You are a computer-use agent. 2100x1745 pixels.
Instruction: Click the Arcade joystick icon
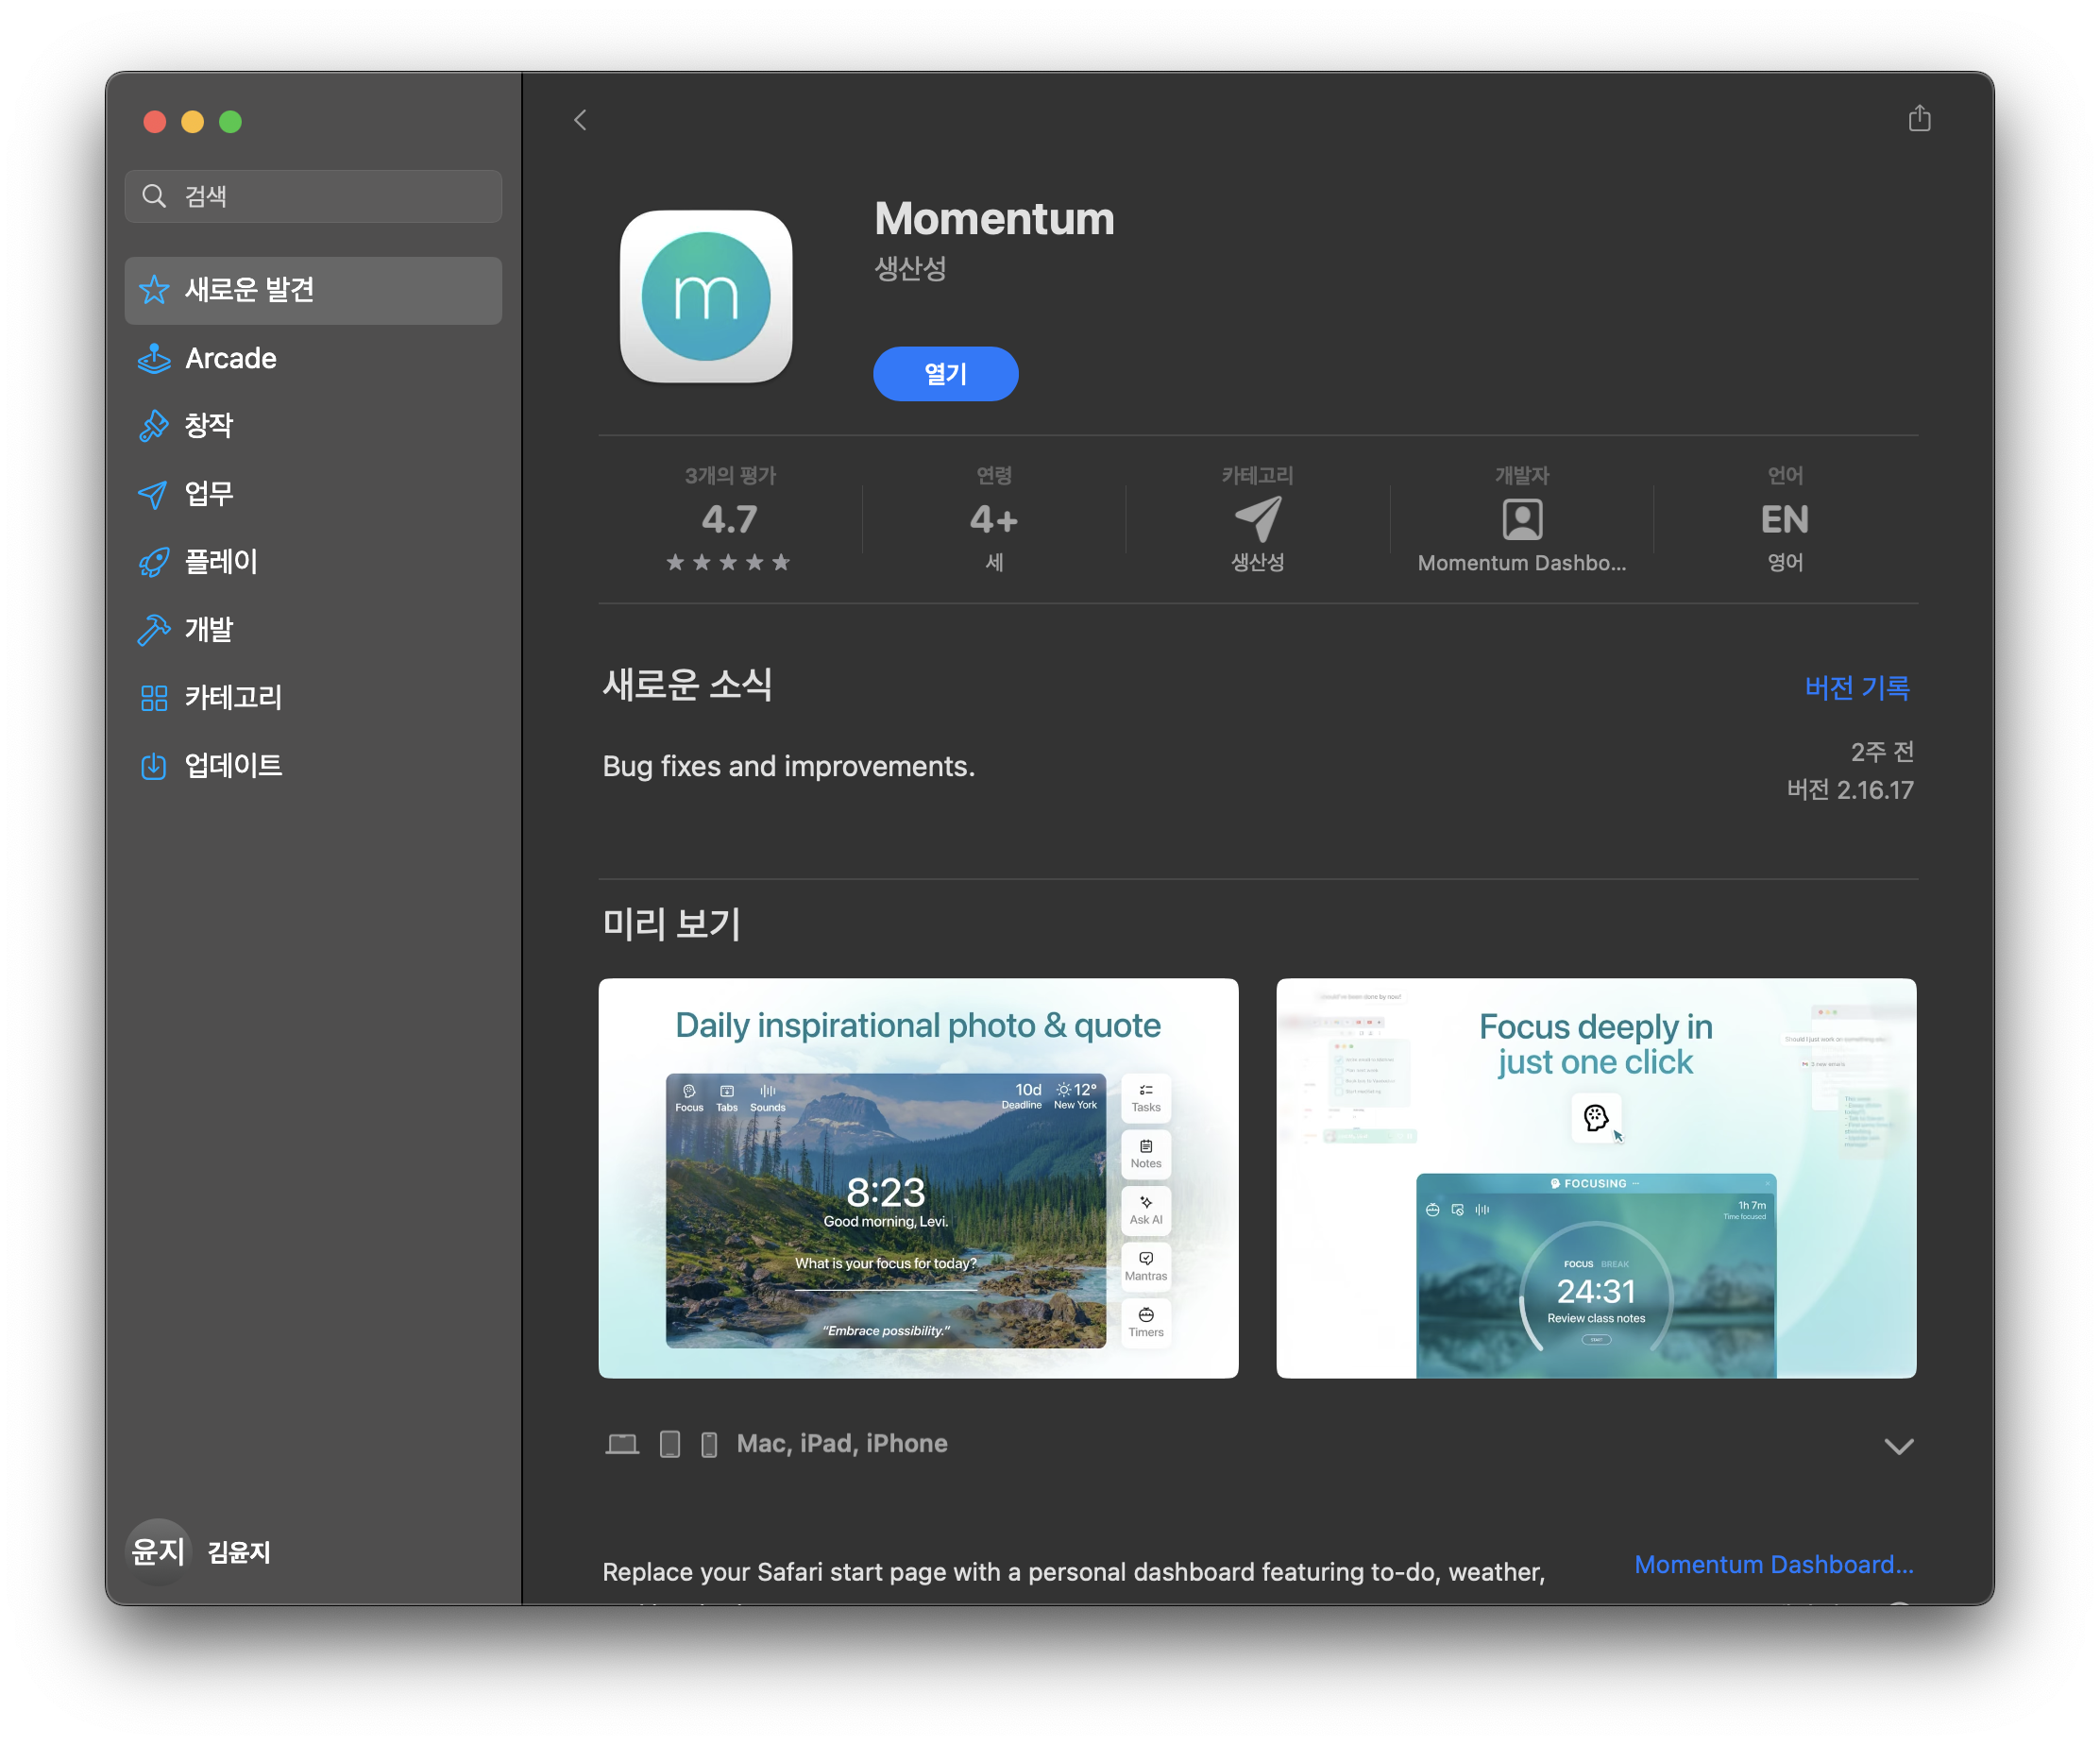pyautogui.click(x=154, y=358)
